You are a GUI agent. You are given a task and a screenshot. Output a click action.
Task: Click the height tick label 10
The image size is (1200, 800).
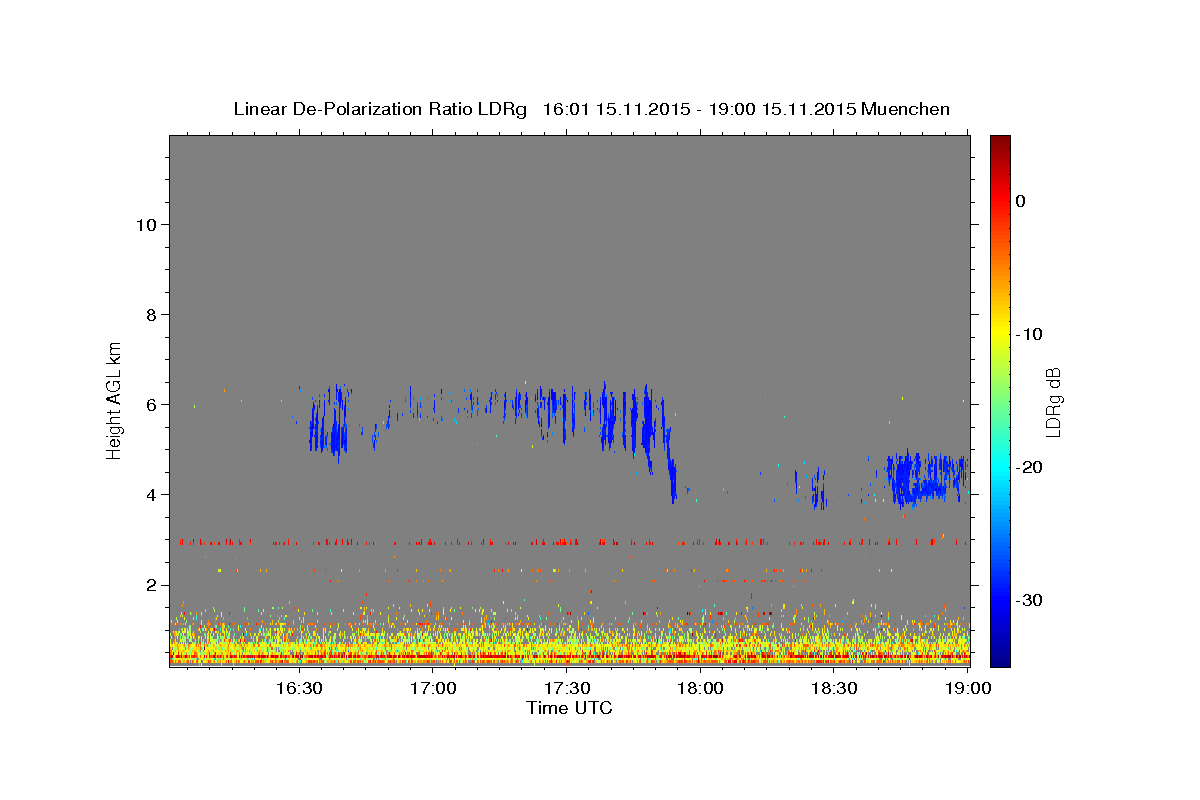coord(145,225)
